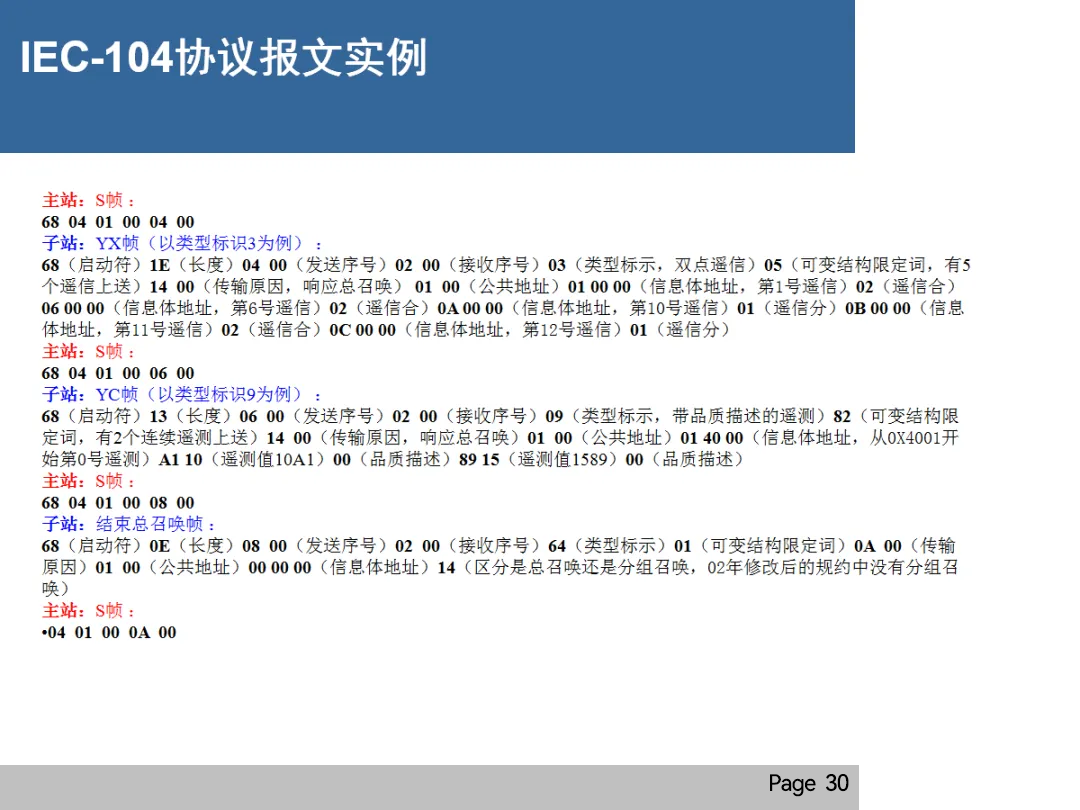
Task: Click the 传输原因 text in the YC frame
Action: 362,437
